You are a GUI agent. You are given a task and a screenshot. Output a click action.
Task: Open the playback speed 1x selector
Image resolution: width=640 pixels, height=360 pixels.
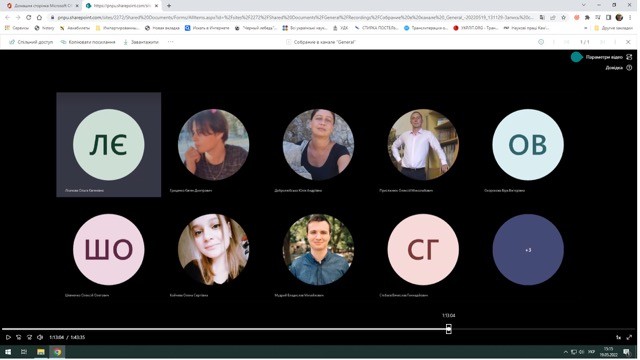tap(618, 338)
